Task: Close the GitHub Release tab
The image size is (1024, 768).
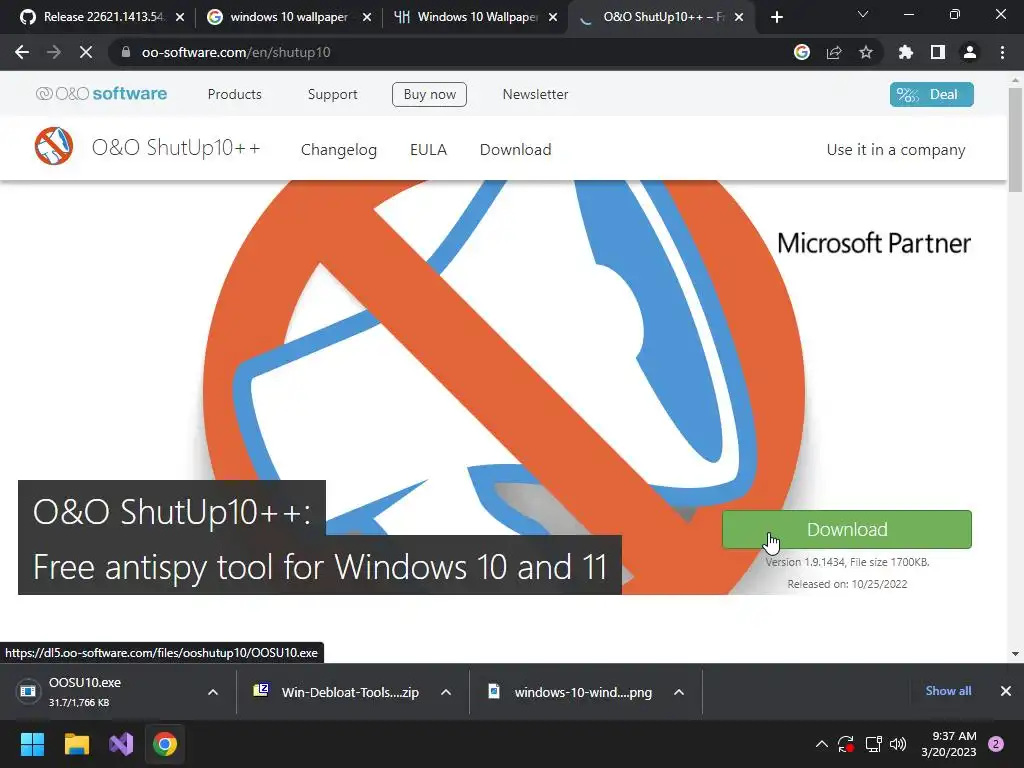Action: point(180,17)
